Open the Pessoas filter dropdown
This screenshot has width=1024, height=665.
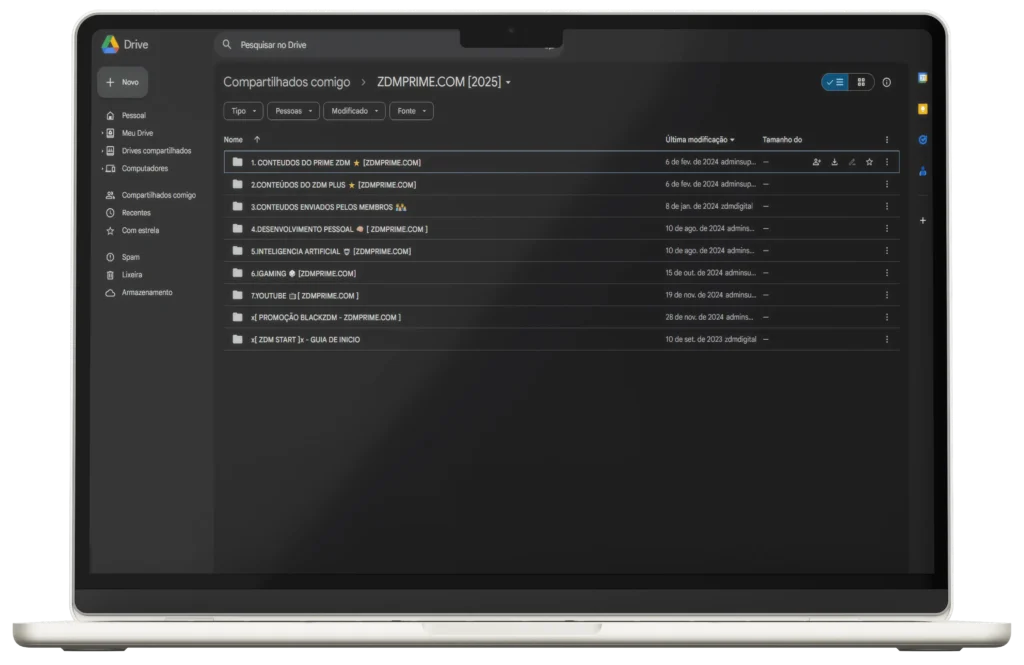tap(293, 111)
